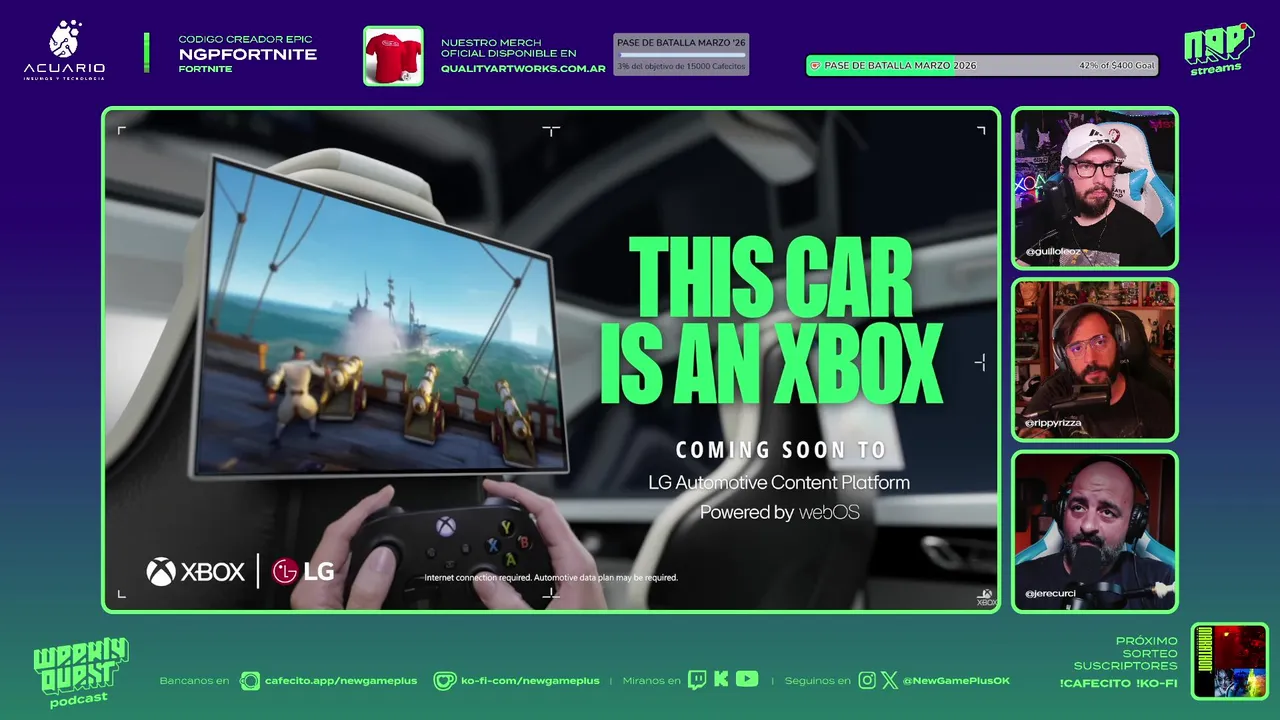Click the Twitch icon in footer
Image resolution: width=1280 pixels, height=720 pixels.
coord(697,681)
